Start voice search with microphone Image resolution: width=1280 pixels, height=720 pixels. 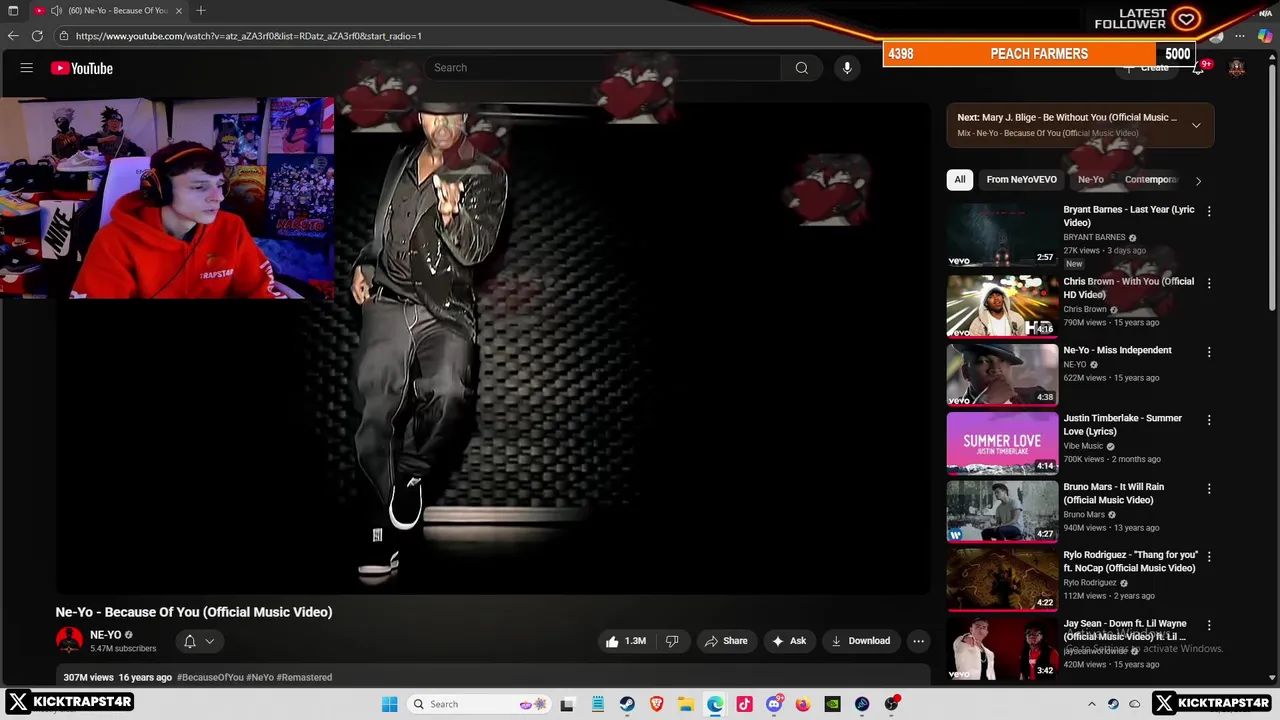(847, 68)
